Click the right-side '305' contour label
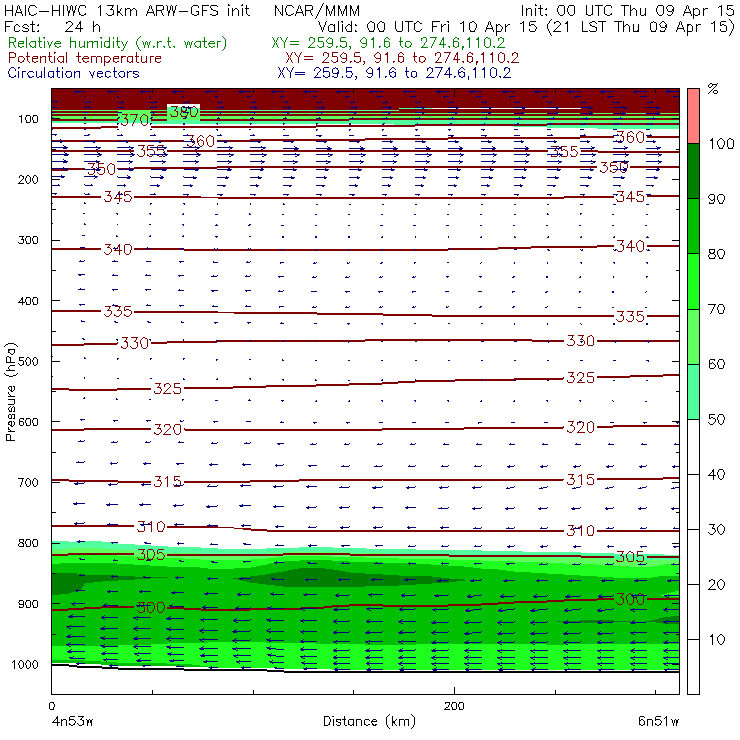740x740 pixels. 630,557
